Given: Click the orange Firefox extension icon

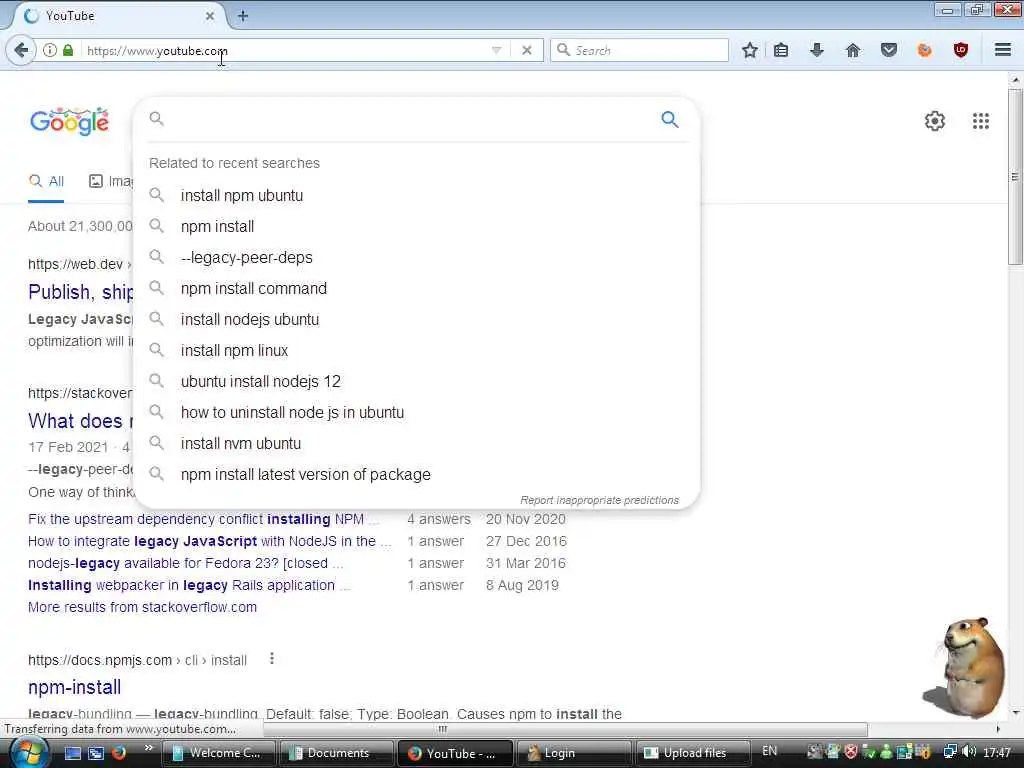Looking at the screenshot, I should 925,50.
